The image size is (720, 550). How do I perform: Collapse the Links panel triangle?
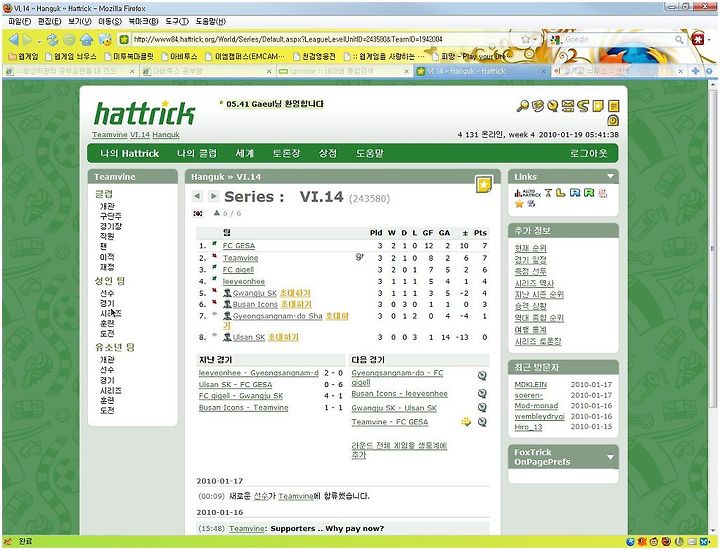pyautogui.click(x=610, y=176)
